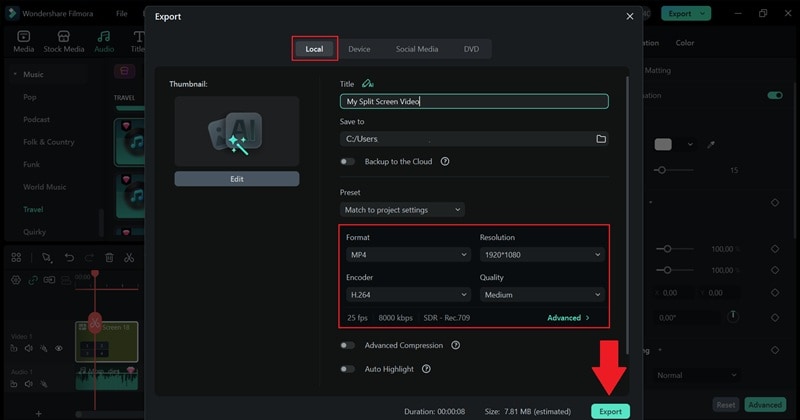Open Advanced export settings link
This screenshot has width=800, height=420.
point(568,317)
